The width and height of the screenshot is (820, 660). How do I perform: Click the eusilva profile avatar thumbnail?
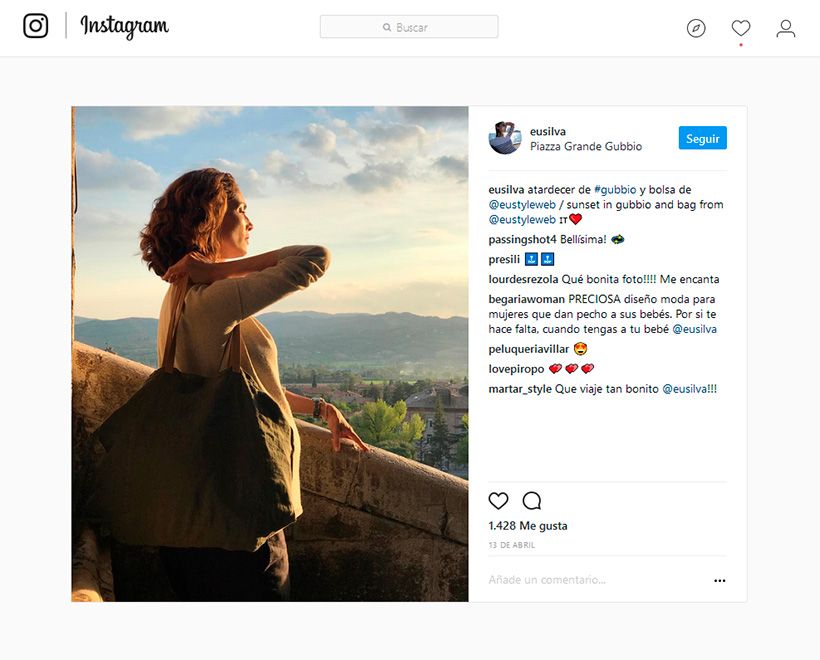pos(505,138)
